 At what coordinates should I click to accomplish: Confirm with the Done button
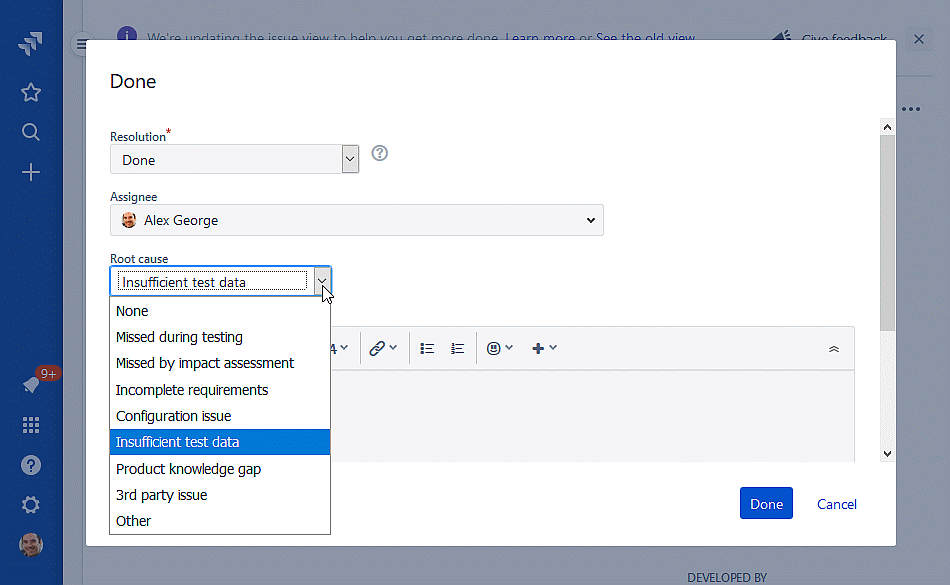pos(766,503)
